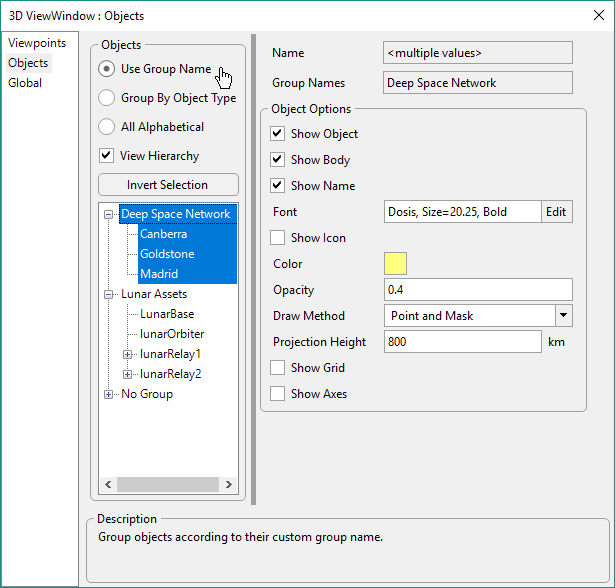Select Canberra in the object tree

(164, 234)
